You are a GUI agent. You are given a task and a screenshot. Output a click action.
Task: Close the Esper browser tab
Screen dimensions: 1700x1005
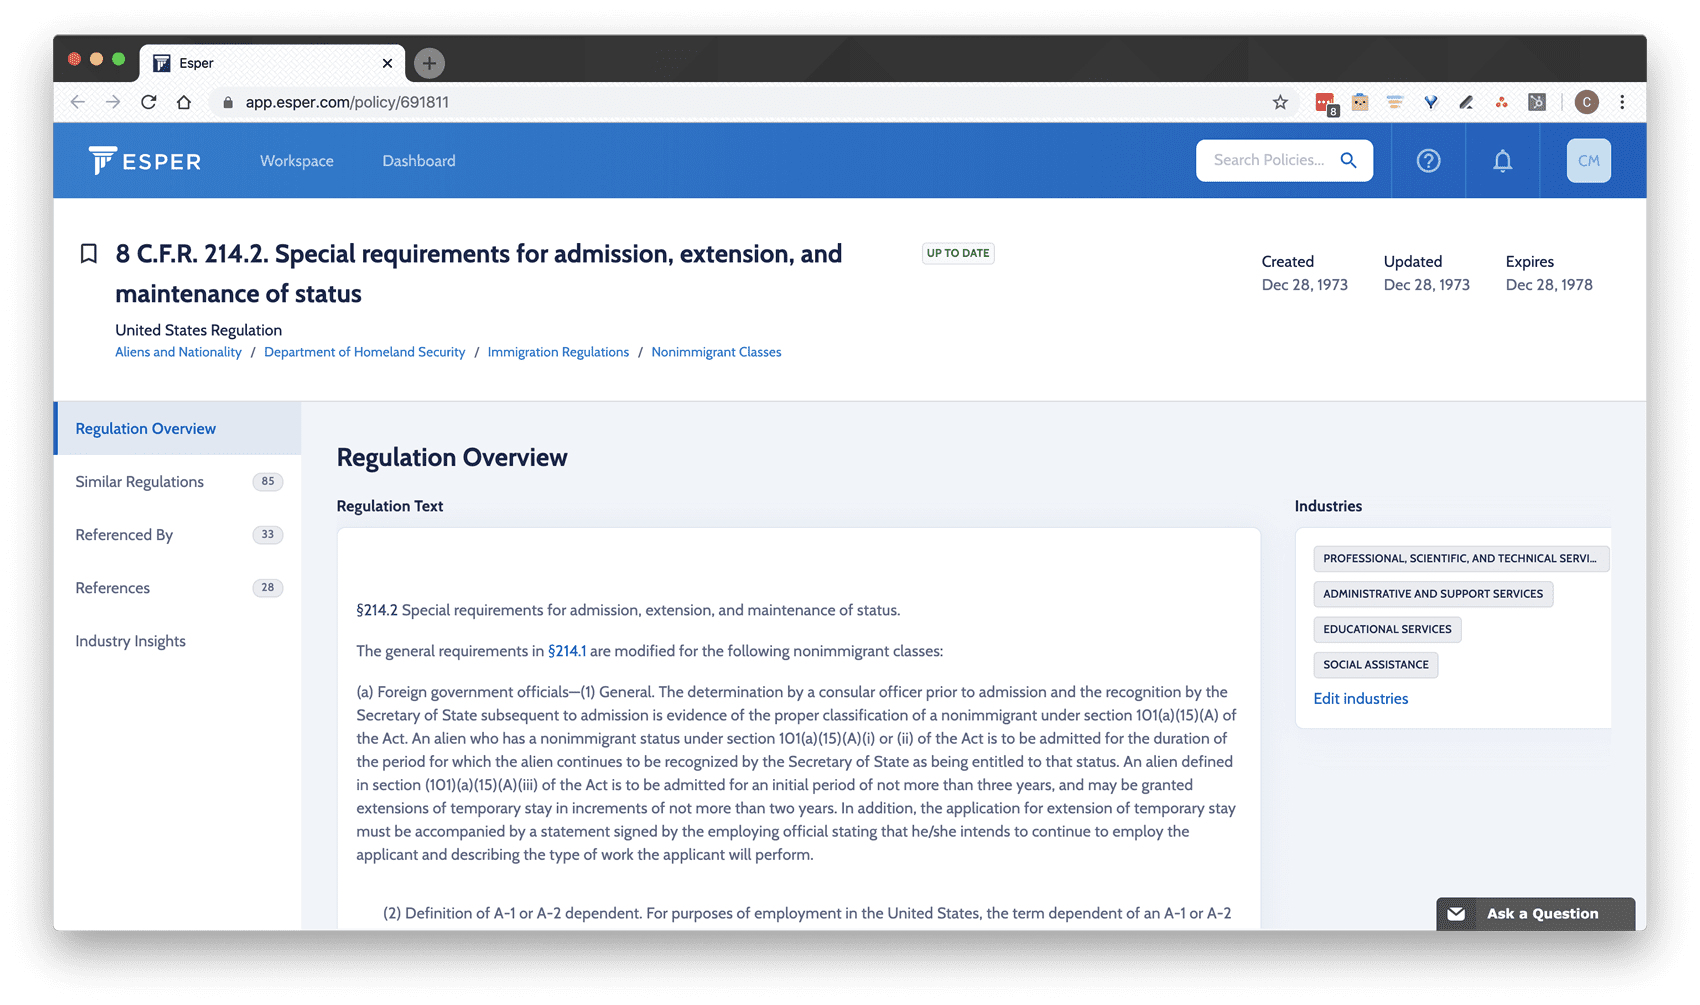pyautogui.click(x=387, y=63)
